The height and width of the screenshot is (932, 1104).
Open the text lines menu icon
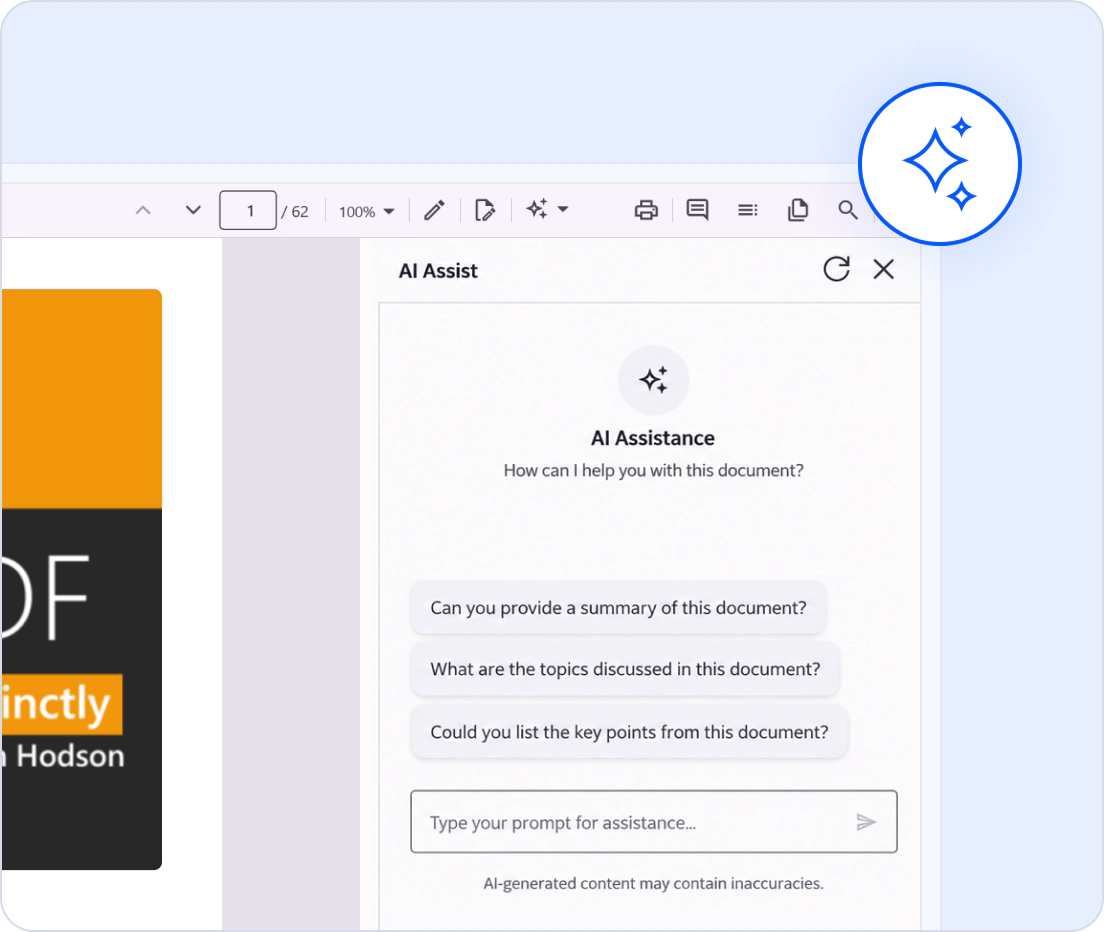pos(748,210)
